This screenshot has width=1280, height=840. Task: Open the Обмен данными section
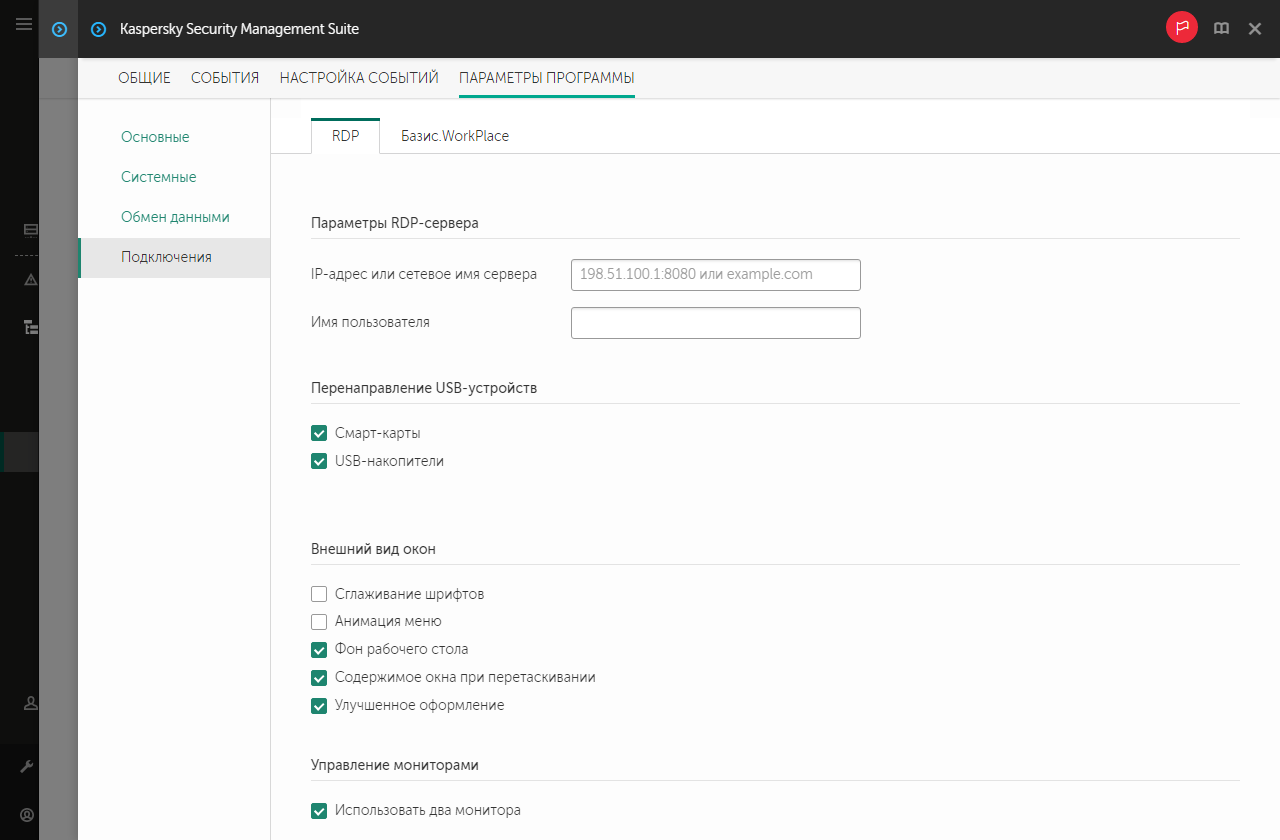pos(175,217)
